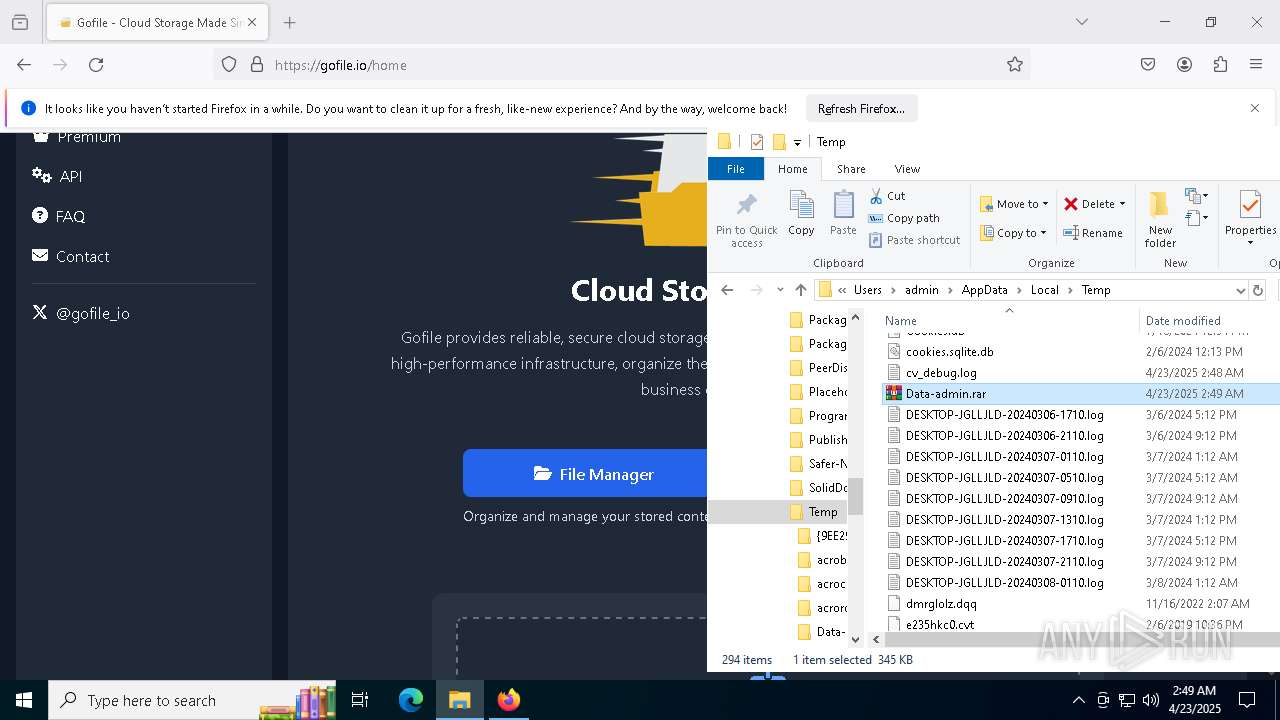Click Copy path in ribbon
The width and height of the screenshot is (1280, 720).
904,218
